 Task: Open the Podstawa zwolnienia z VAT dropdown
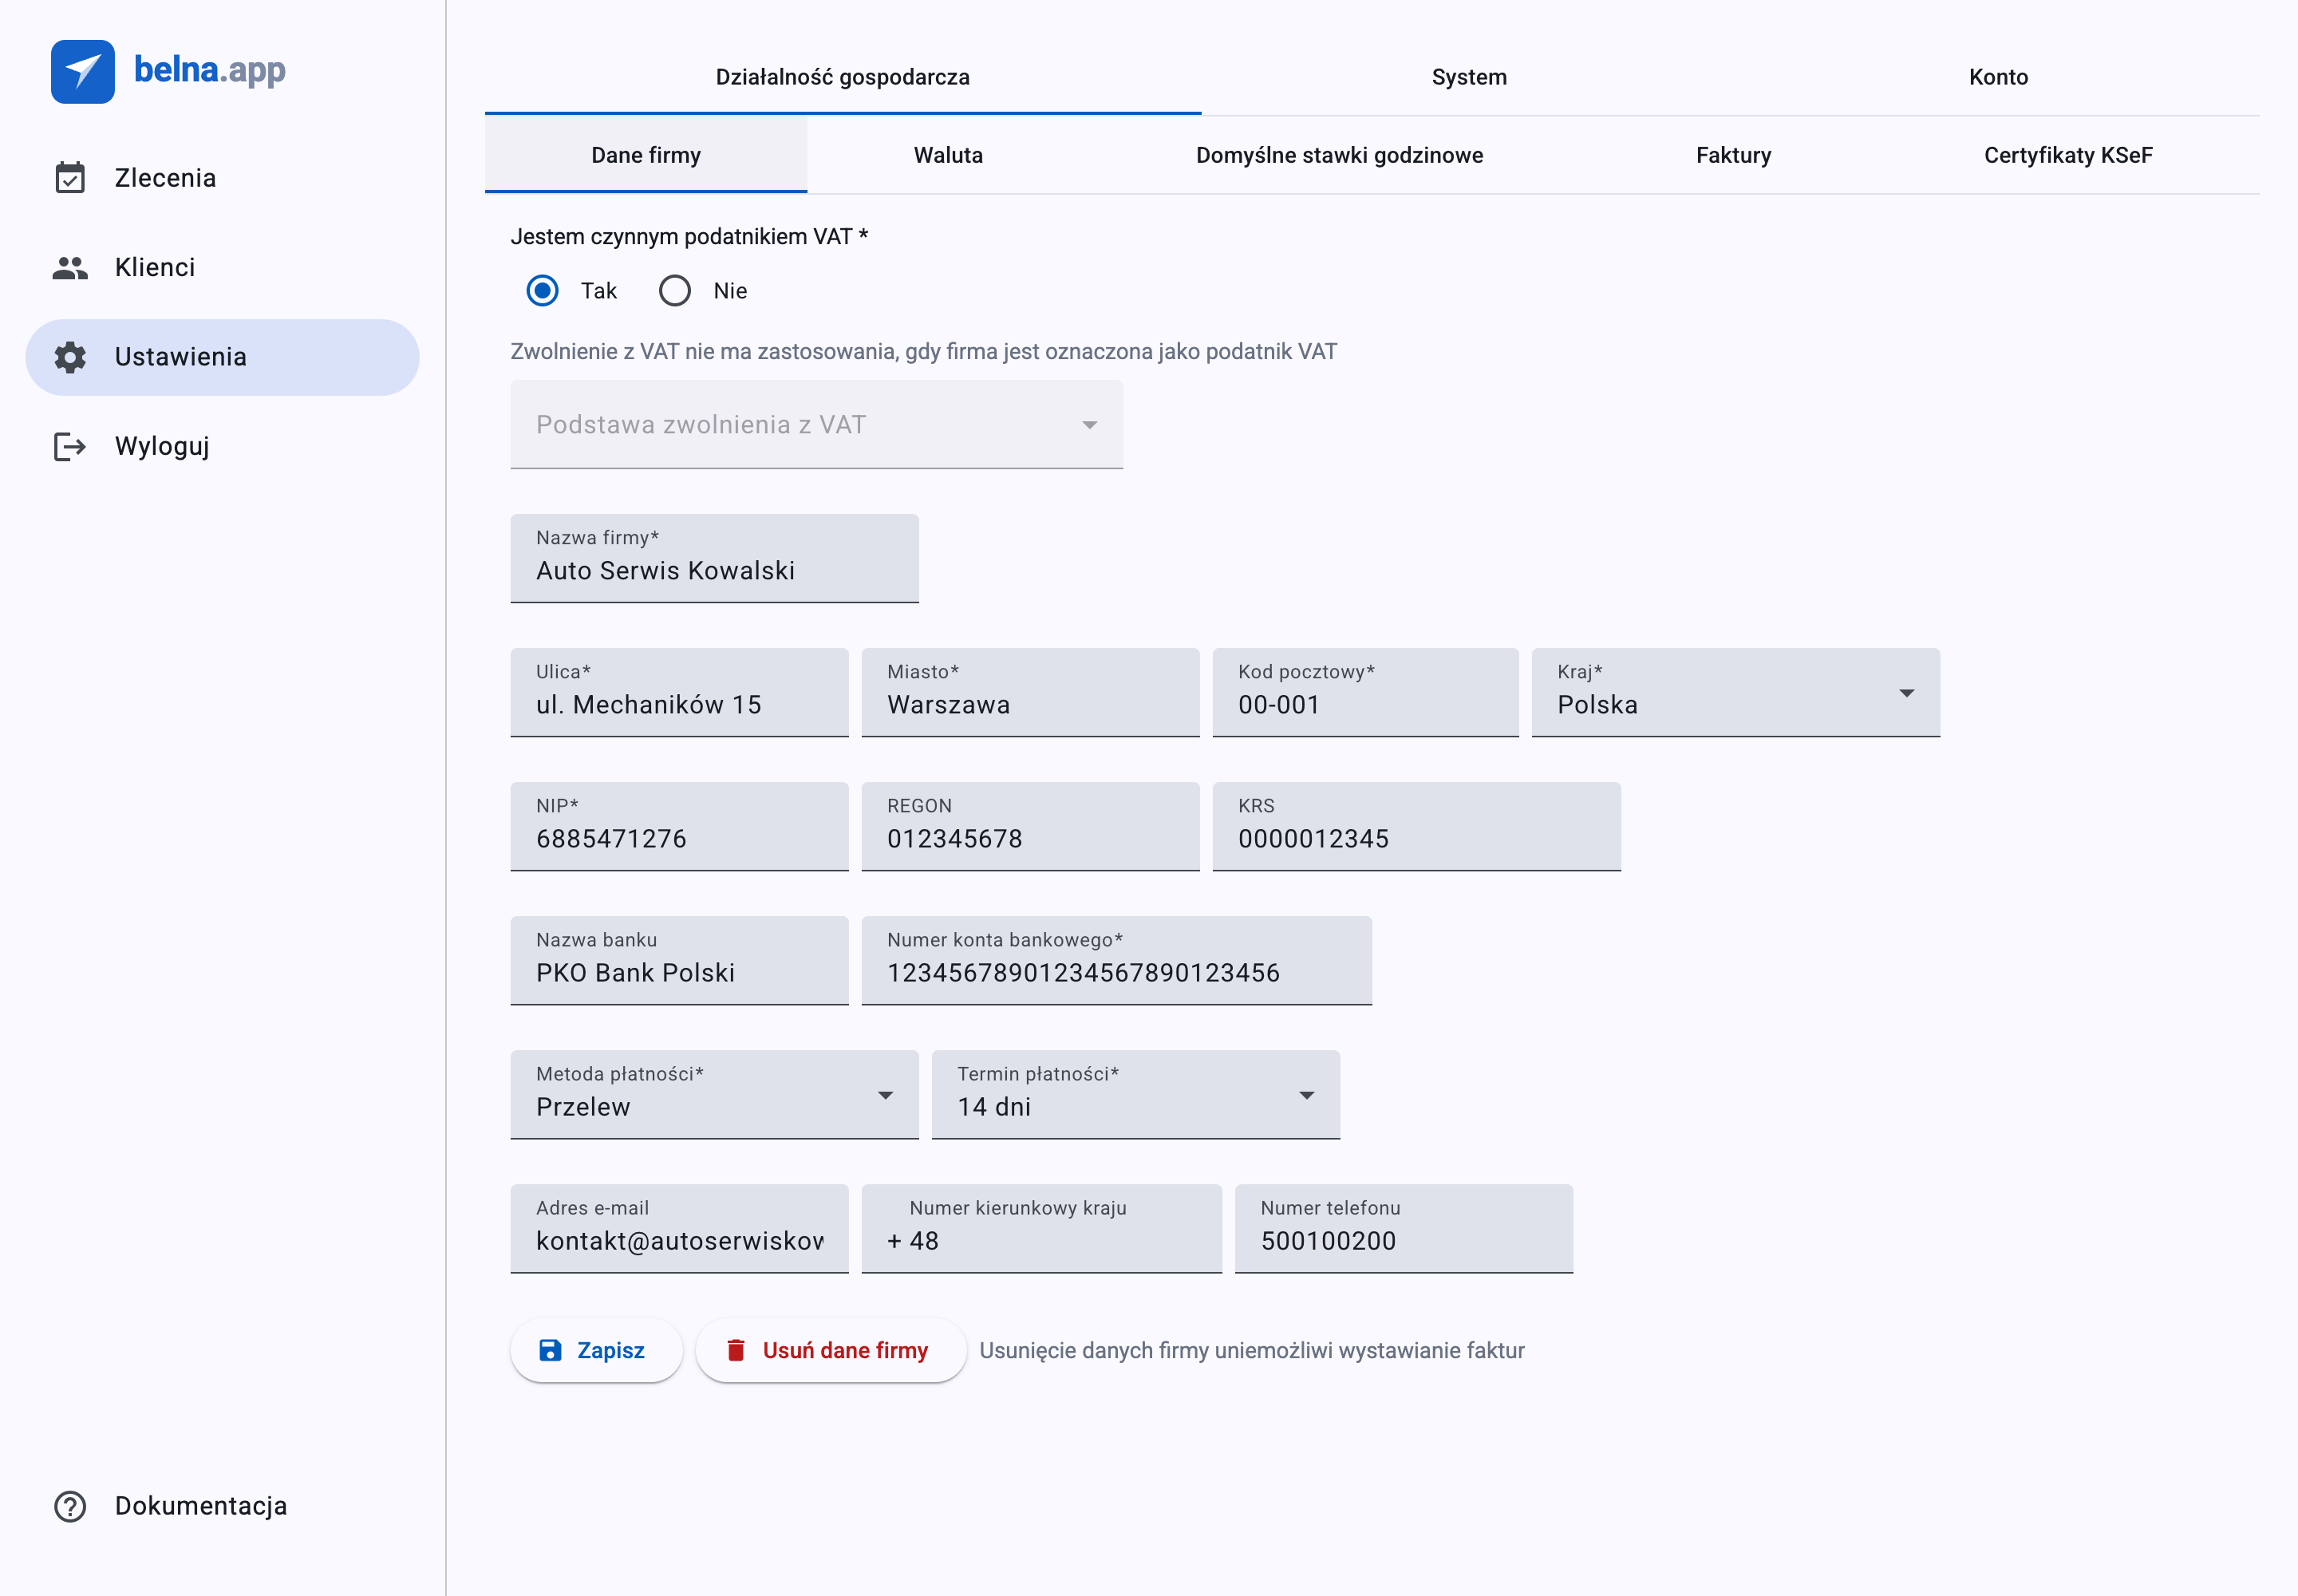click(816, 424)
